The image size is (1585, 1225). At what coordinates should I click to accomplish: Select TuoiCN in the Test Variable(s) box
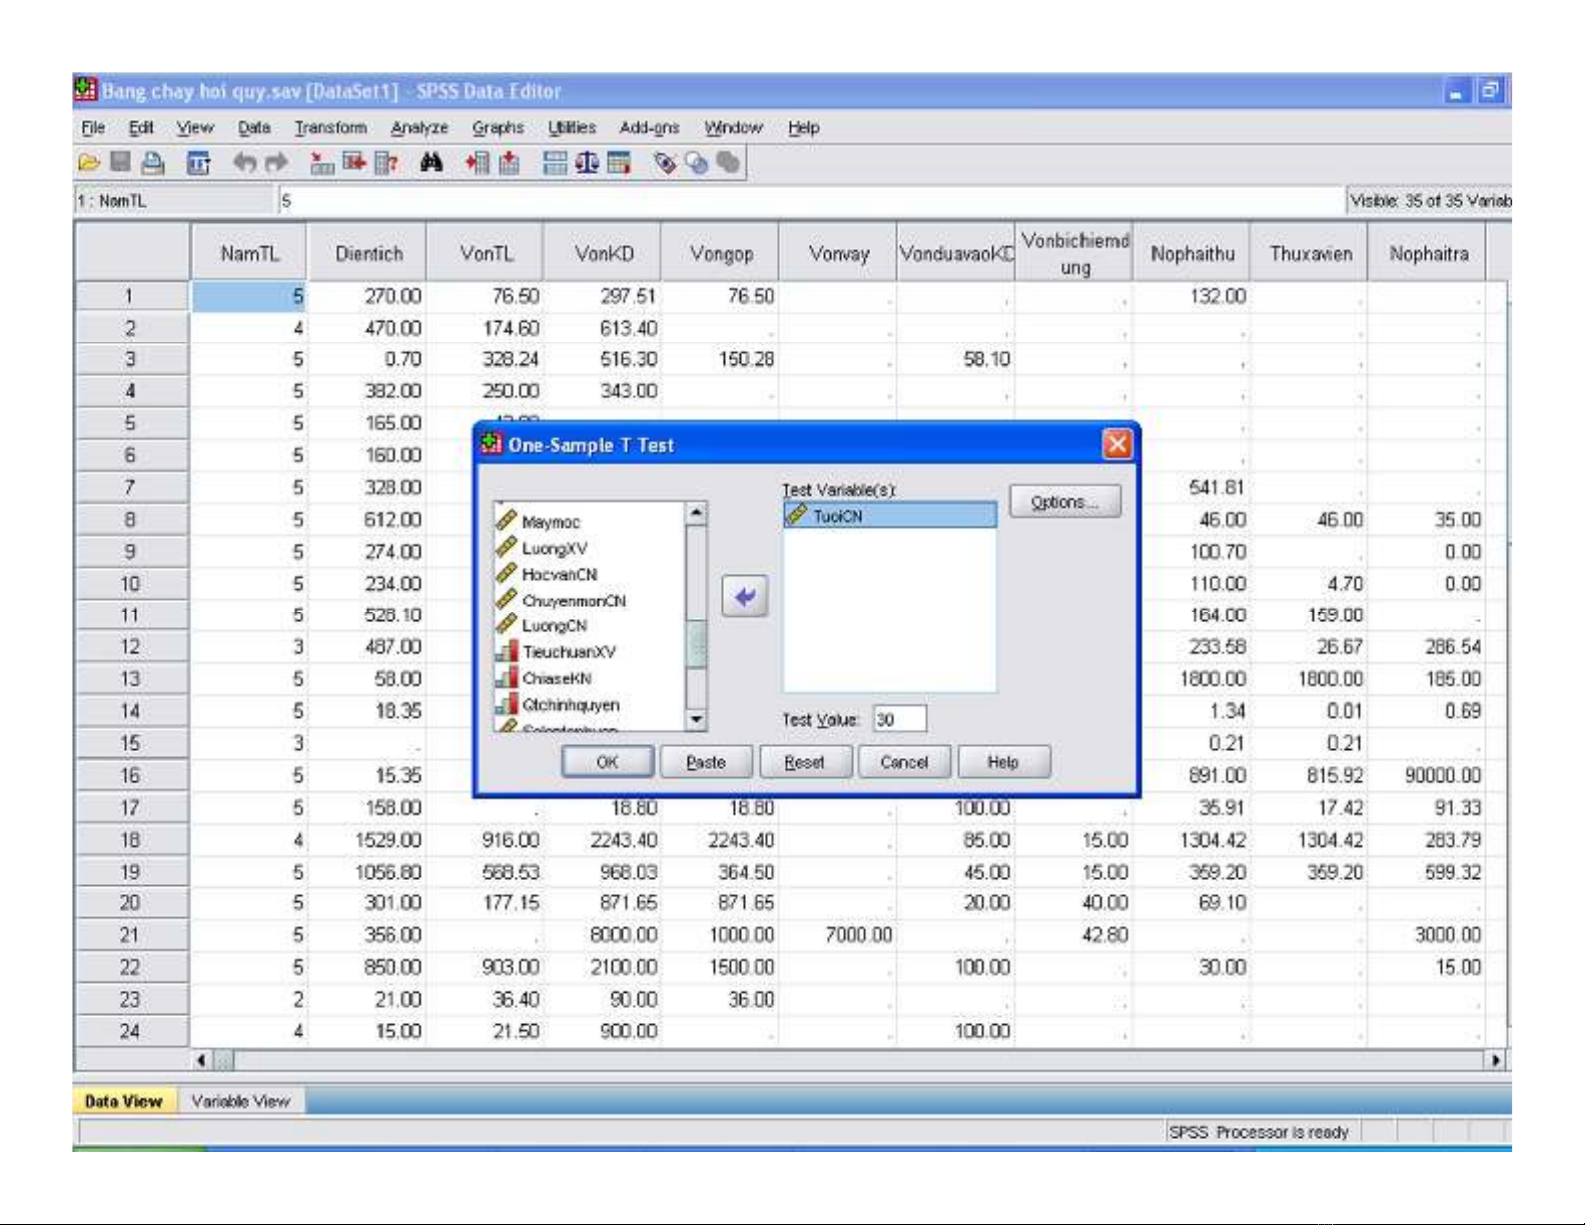837,516
